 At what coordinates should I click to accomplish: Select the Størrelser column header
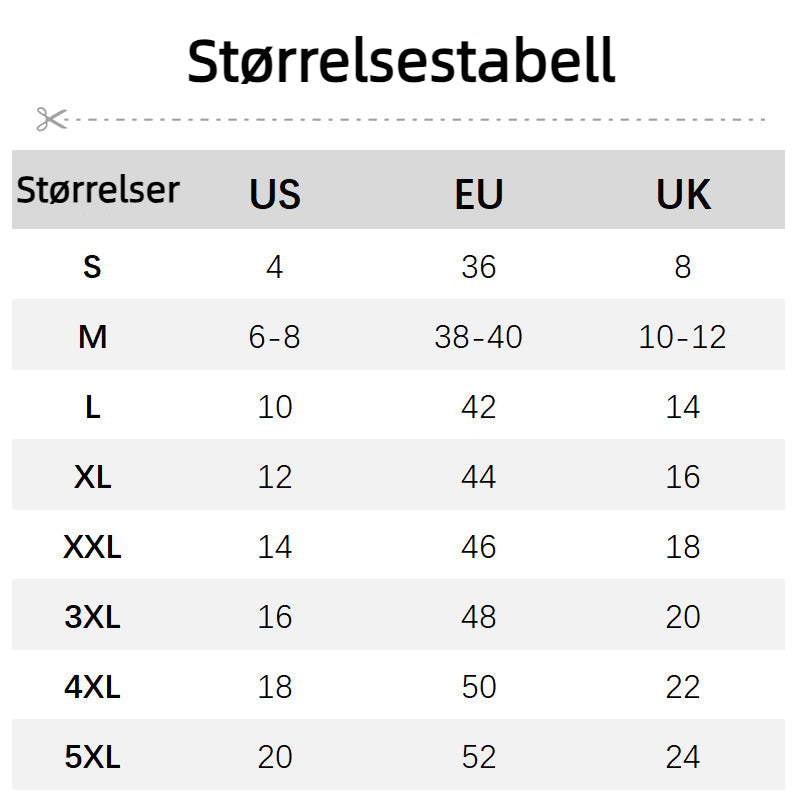pyautogui.click(x=98, y=190)
